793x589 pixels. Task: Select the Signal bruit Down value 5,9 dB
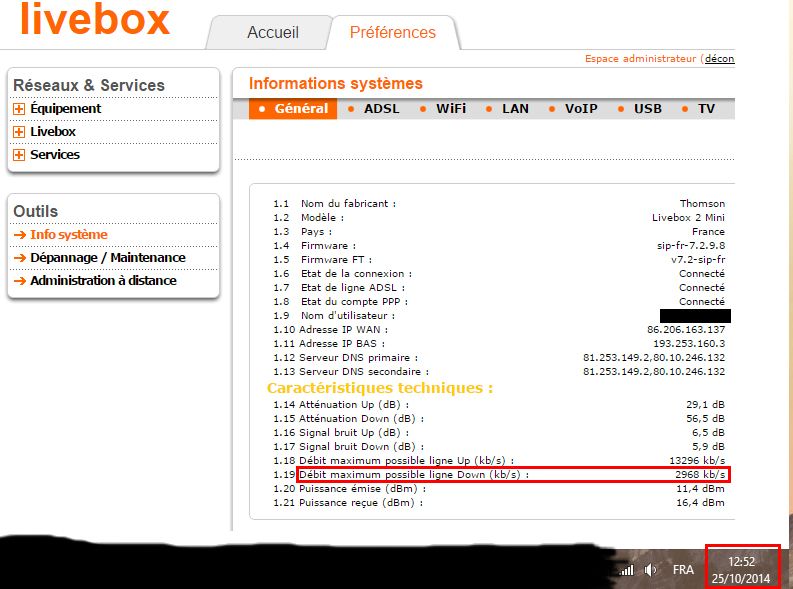[709, 447]
